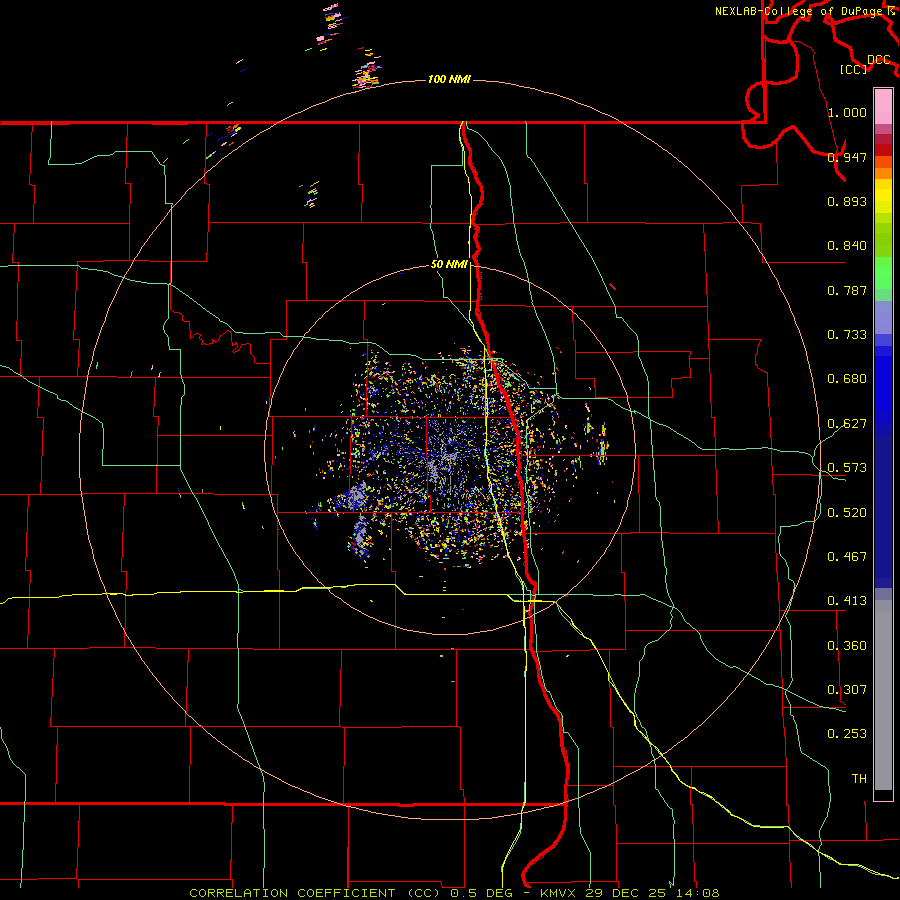Click the 100 NMI range ring label

(x=449, y=79)
